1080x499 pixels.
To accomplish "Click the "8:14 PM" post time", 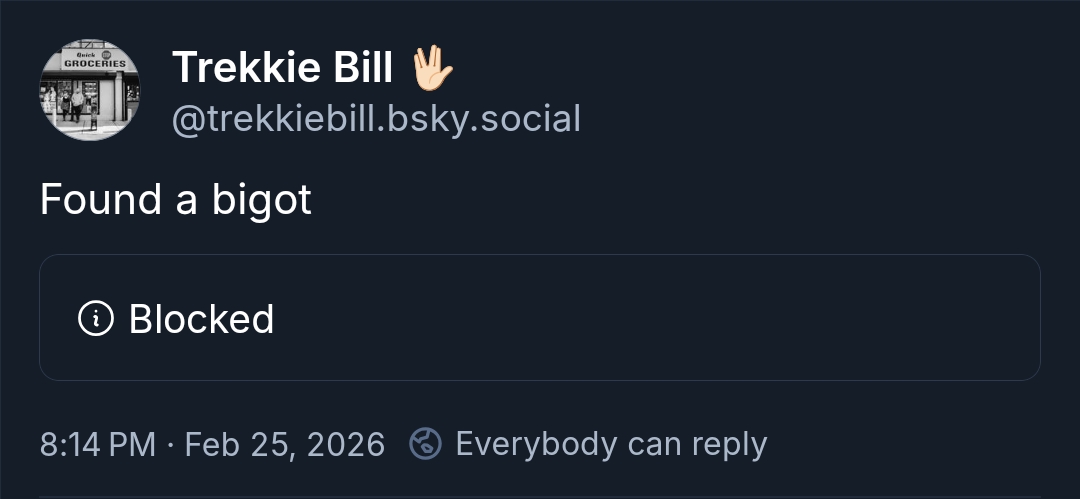I will [98, 444].
